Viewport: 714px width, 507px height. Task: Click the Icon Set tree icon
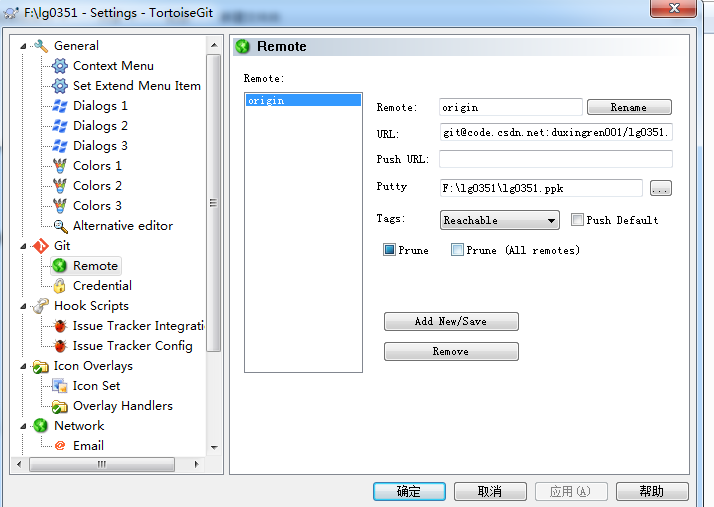coord(60,386)
